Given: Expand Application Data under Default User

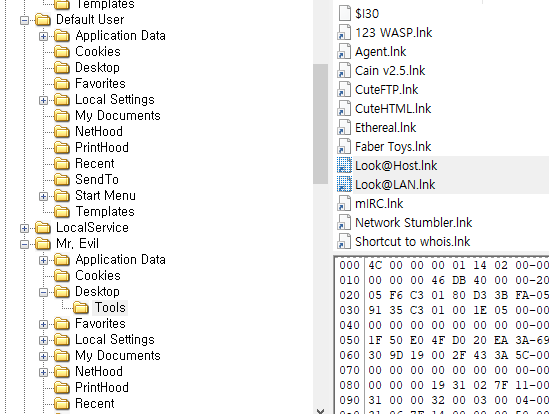Looking at the screenshot, I should (43, 36).
